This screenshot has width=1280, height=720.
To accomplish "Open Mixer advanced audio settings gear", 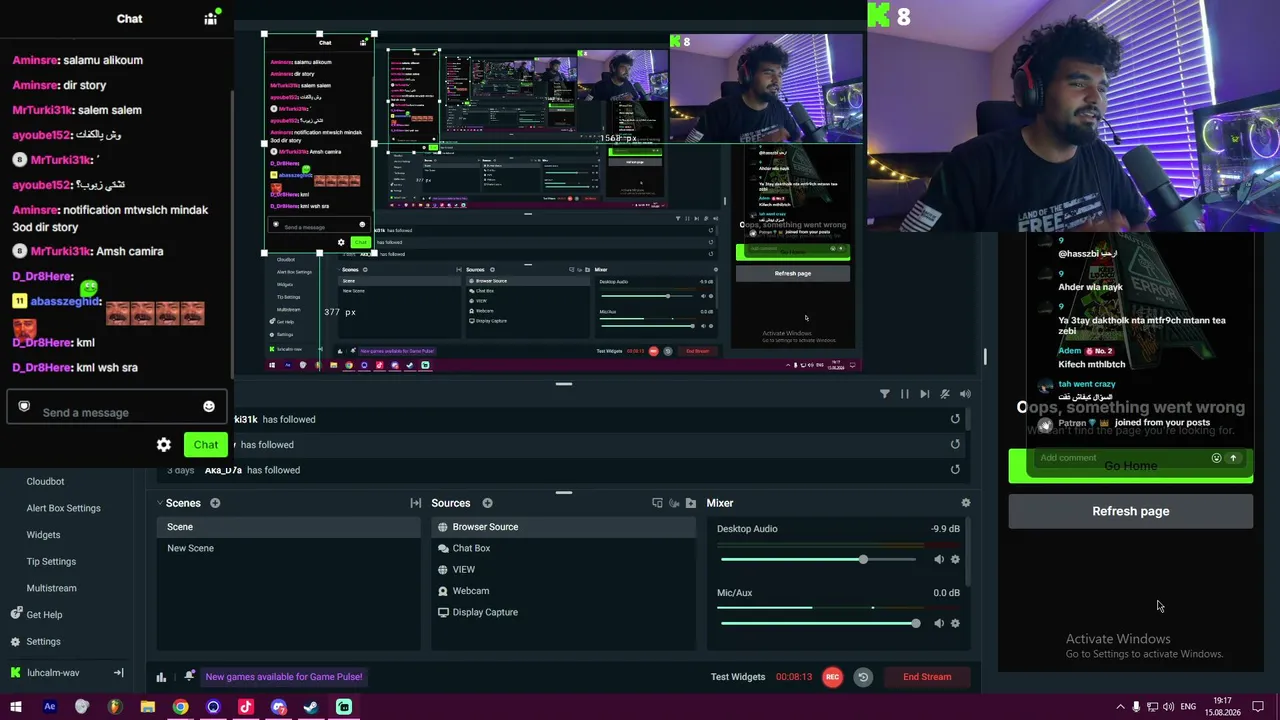I will pos(965,503).
